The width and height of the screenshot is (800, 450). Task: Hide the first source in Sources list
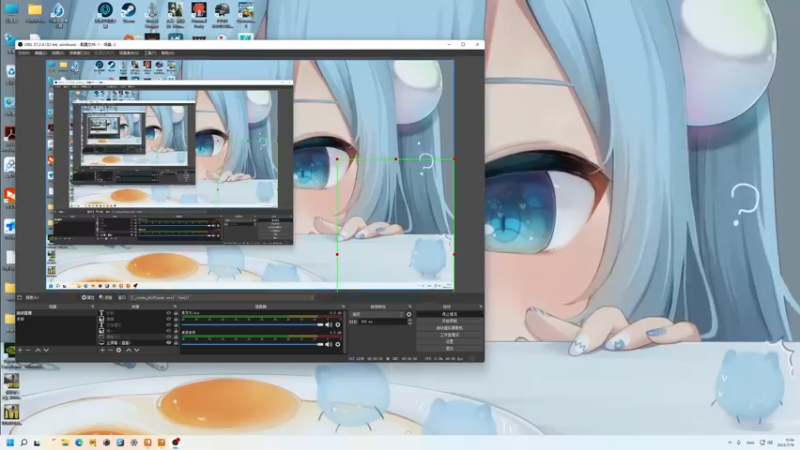coord(169,313)
